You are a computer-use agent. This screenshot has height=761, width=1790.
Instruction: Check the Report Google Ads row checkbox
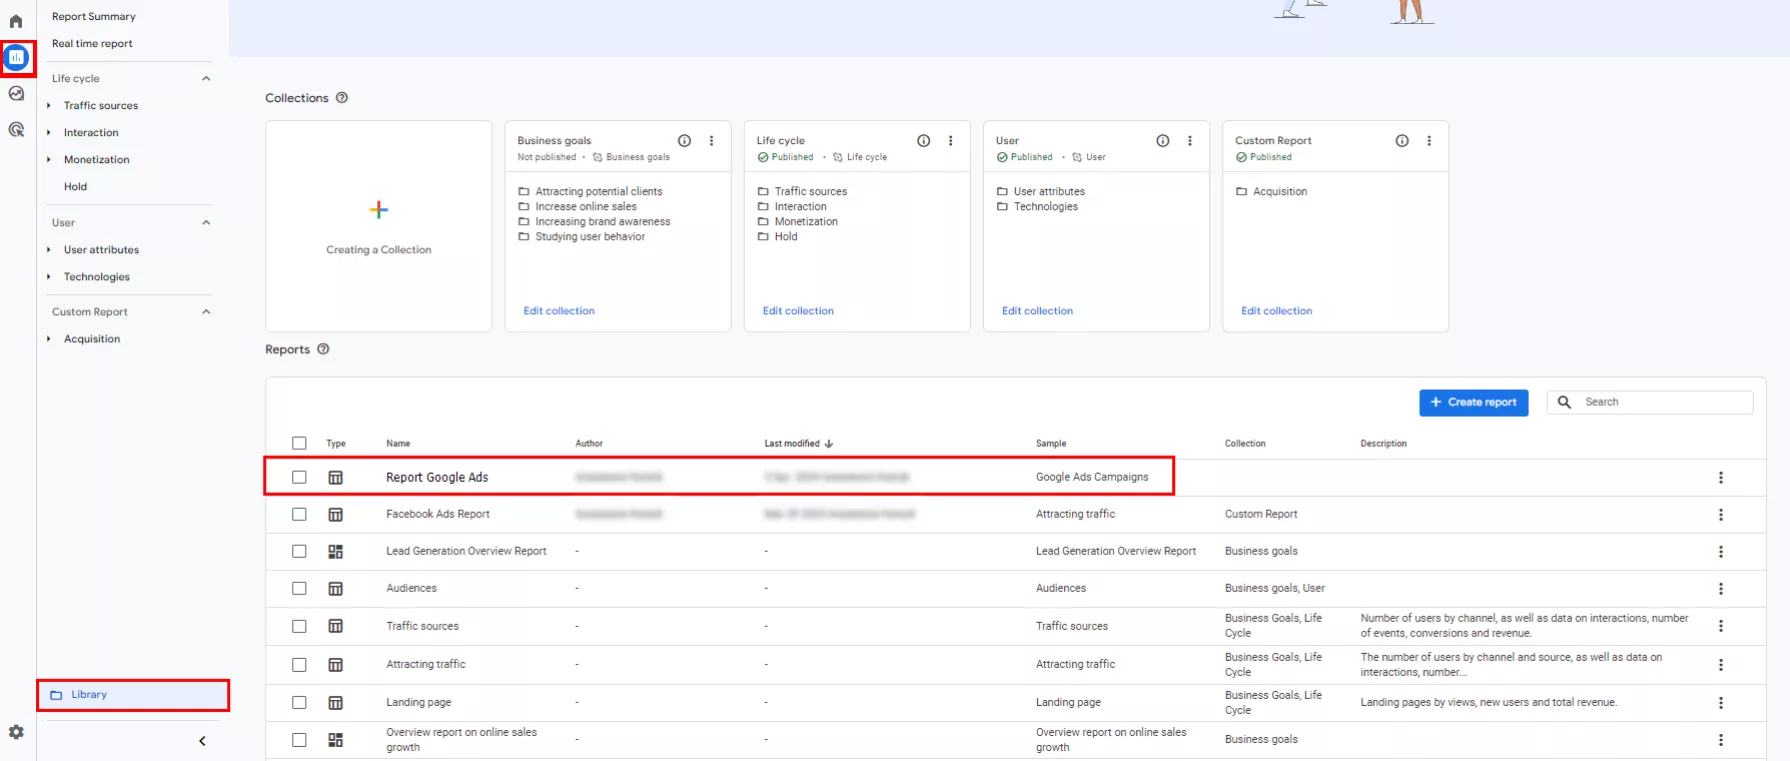click(299, 477)
